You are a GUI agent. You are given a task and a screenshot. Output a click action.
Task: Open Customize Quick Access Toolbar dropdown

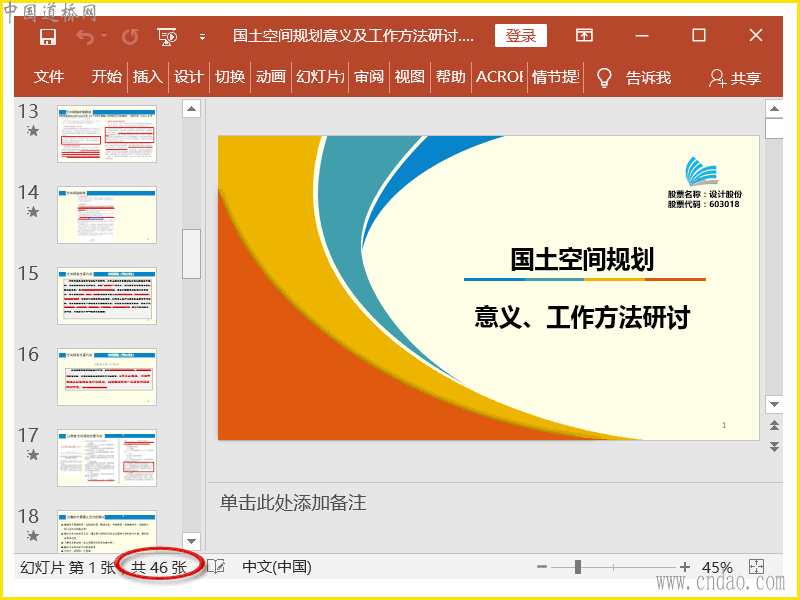pos(203,37)
